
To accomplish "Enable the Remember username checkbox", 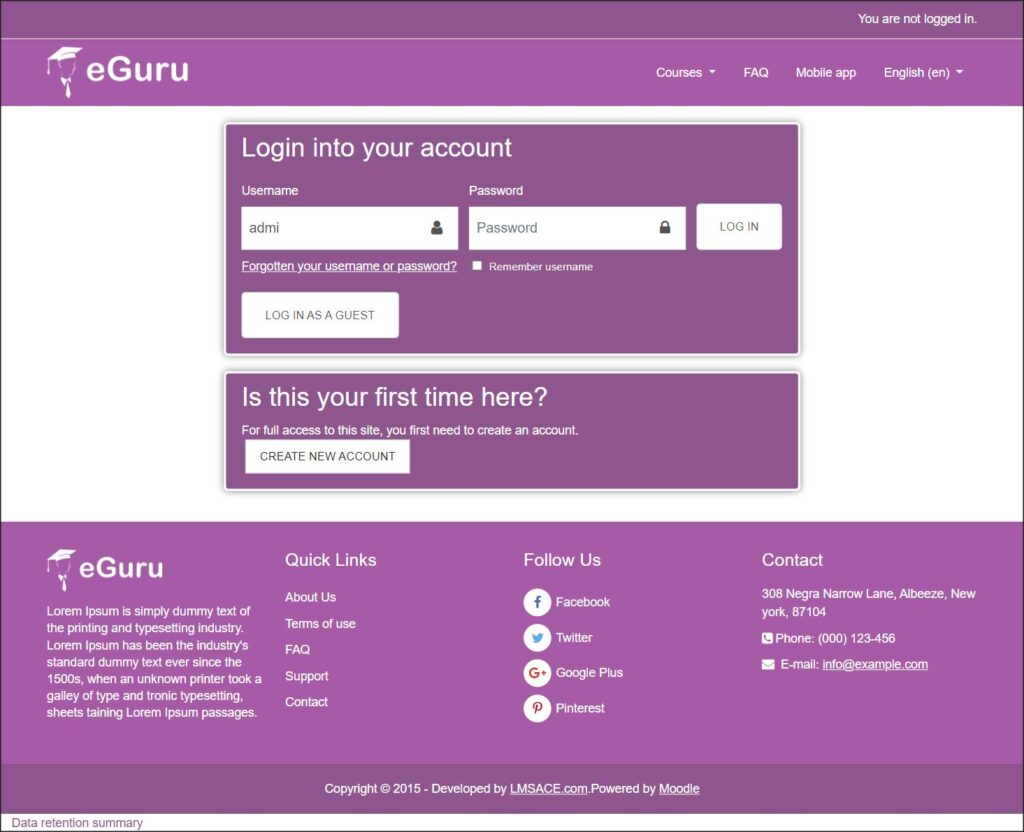I will pos(478,266).
